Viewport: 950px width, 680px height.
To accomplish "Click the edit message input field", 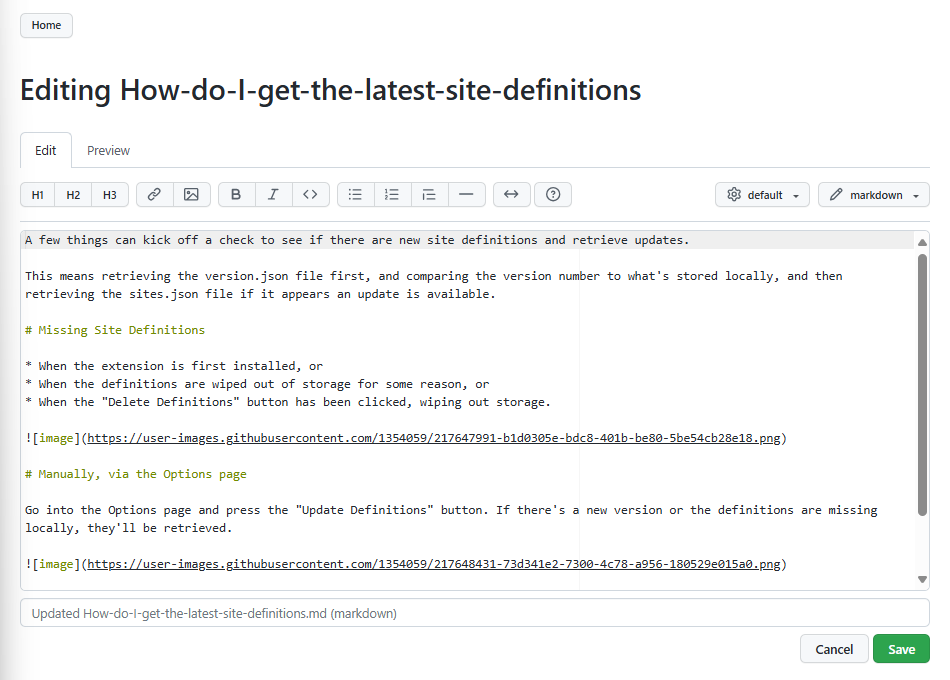I will (x=474, y=613).
